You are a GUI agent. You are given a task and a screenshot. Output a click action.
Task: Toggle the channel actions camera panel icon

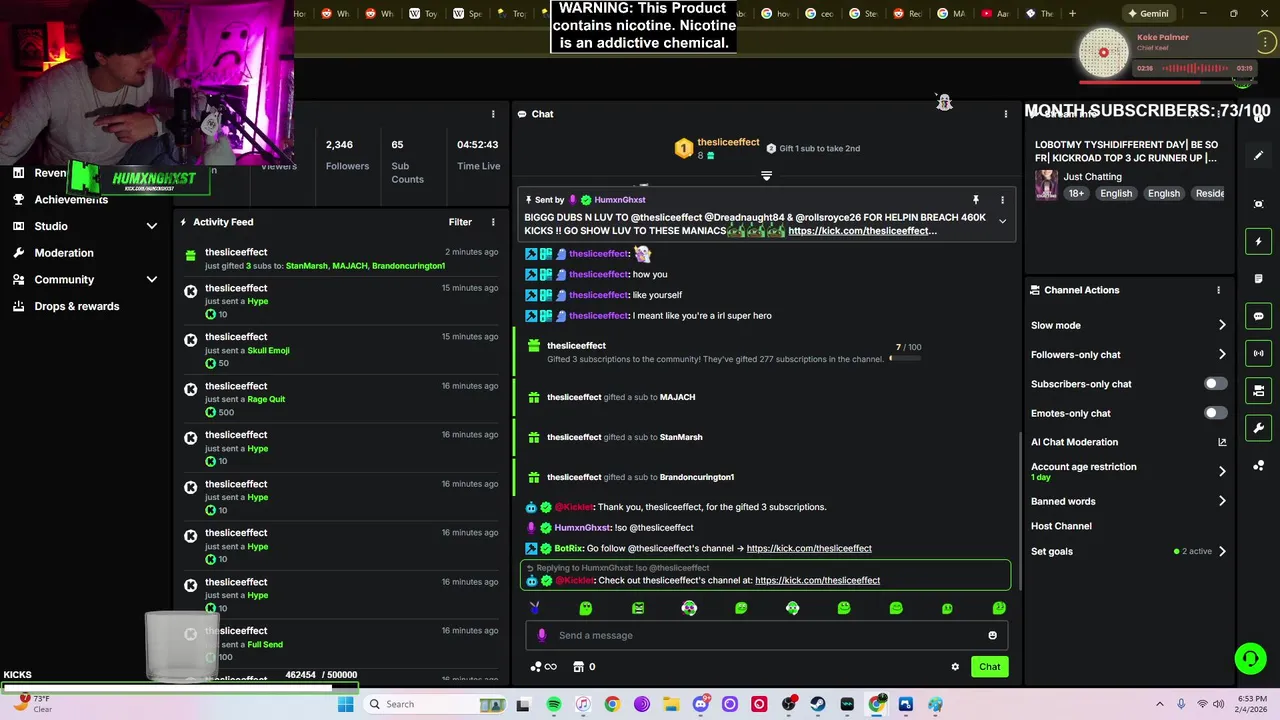coord(1258,390)
